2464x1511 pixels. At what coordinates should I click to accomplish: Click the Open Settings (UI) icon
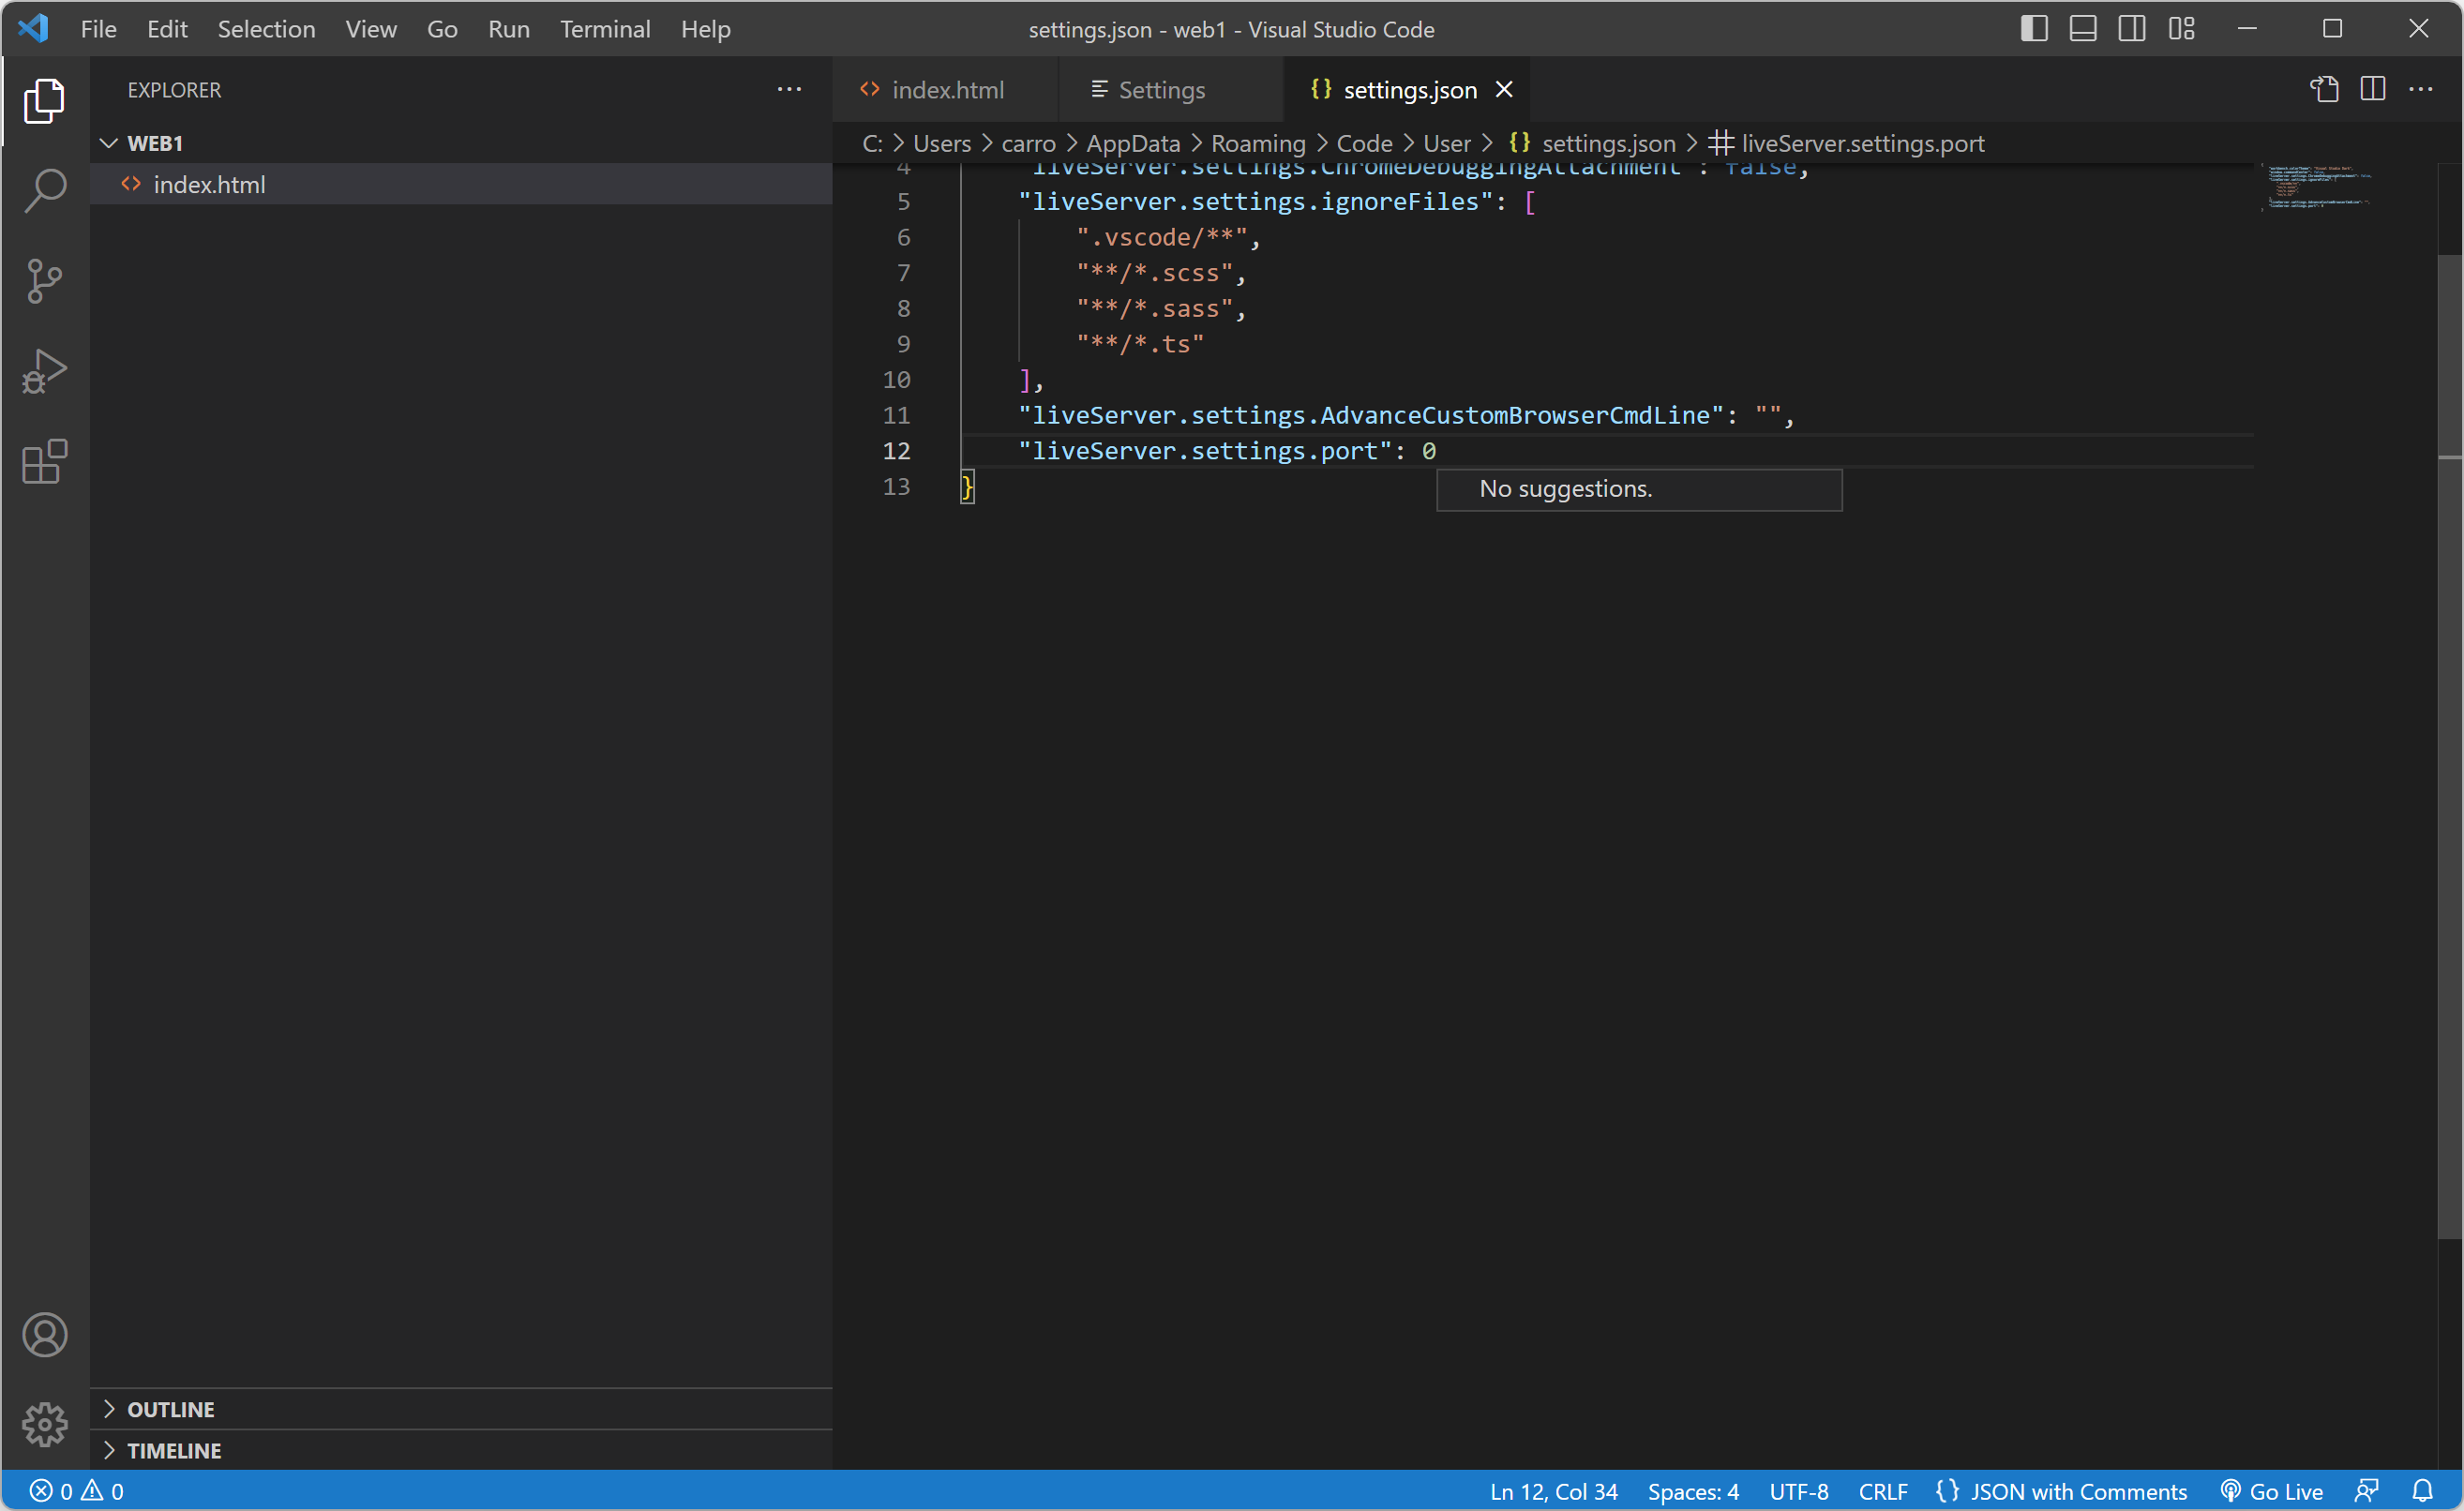pyautogui.click(x=2324, y=89)
